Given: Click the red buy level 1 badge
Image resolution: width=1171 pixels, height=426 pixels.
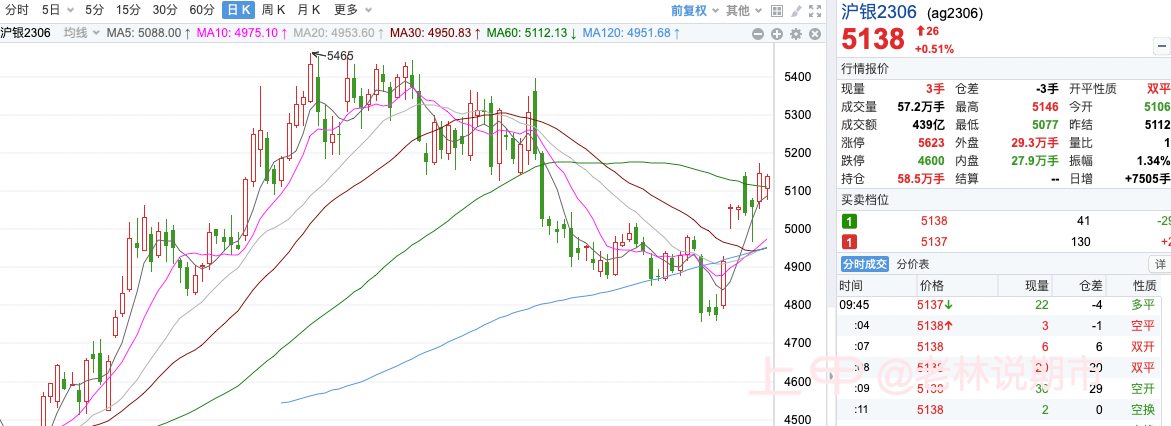Looking at the screenshot, I should pyautogui.click(x=849, y=242).
